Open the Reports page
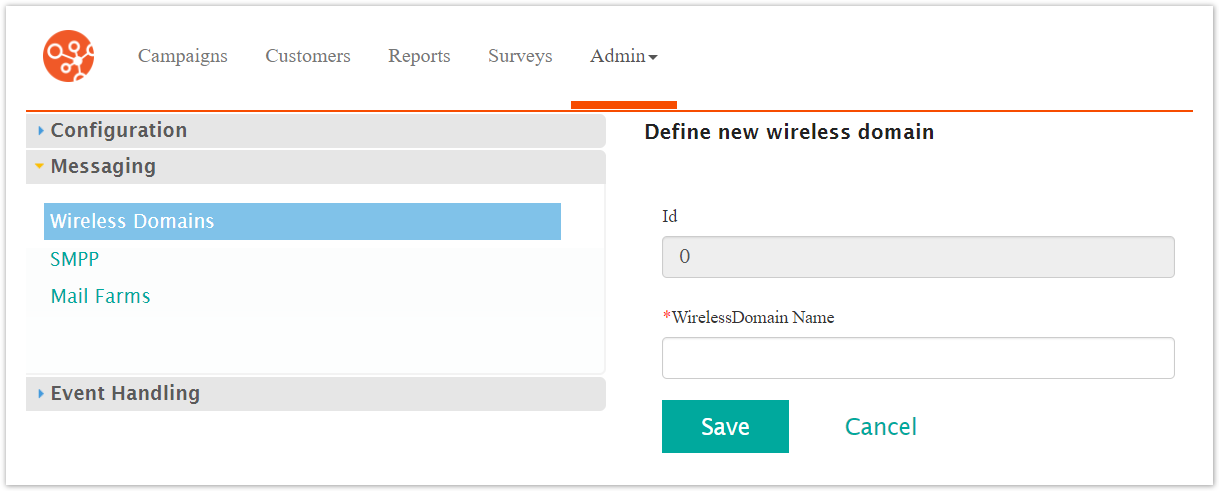Image resolution: width=1219 pixels, height=491 pixels. (419, 56)
